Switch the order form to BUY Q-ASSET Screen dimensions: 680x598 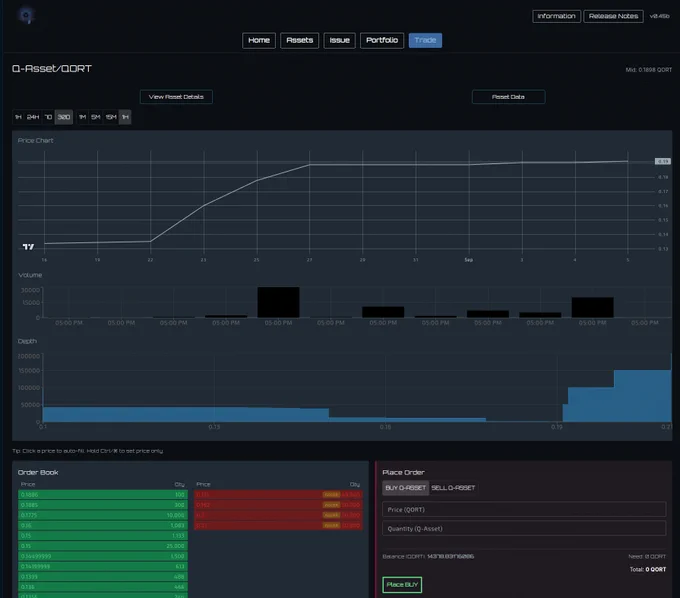(405, 488)
